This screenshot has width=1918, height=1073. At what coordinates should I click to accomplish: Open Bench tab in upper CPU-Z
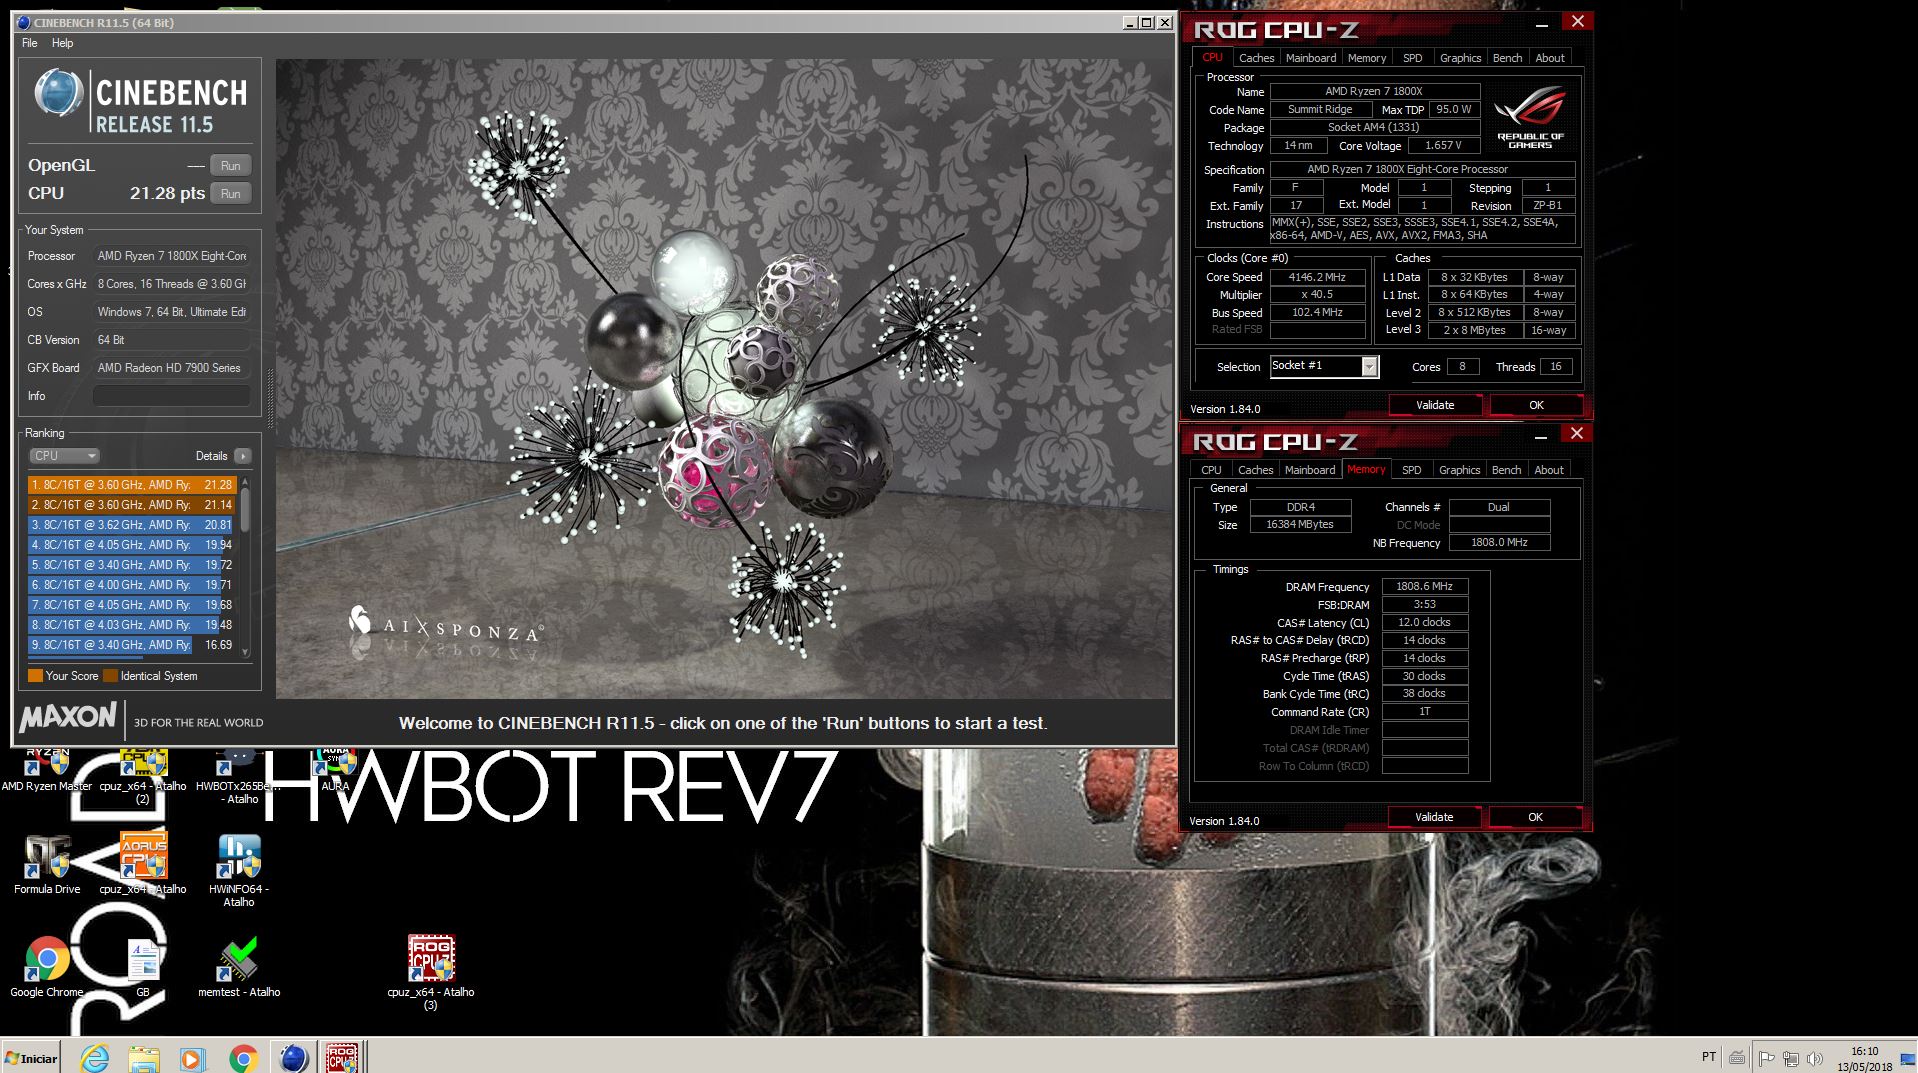[1507, 58]
